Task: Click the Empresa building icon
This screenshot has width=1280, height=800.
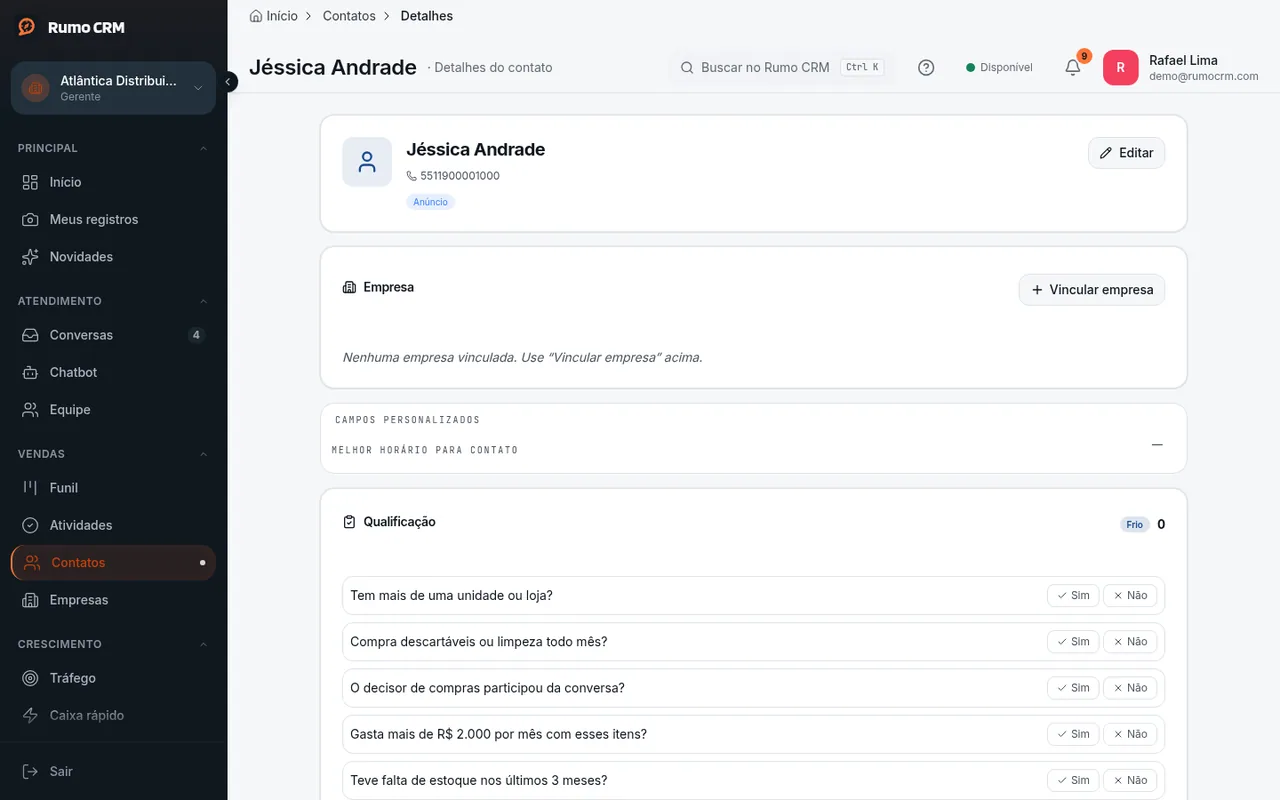Action: 349,287
